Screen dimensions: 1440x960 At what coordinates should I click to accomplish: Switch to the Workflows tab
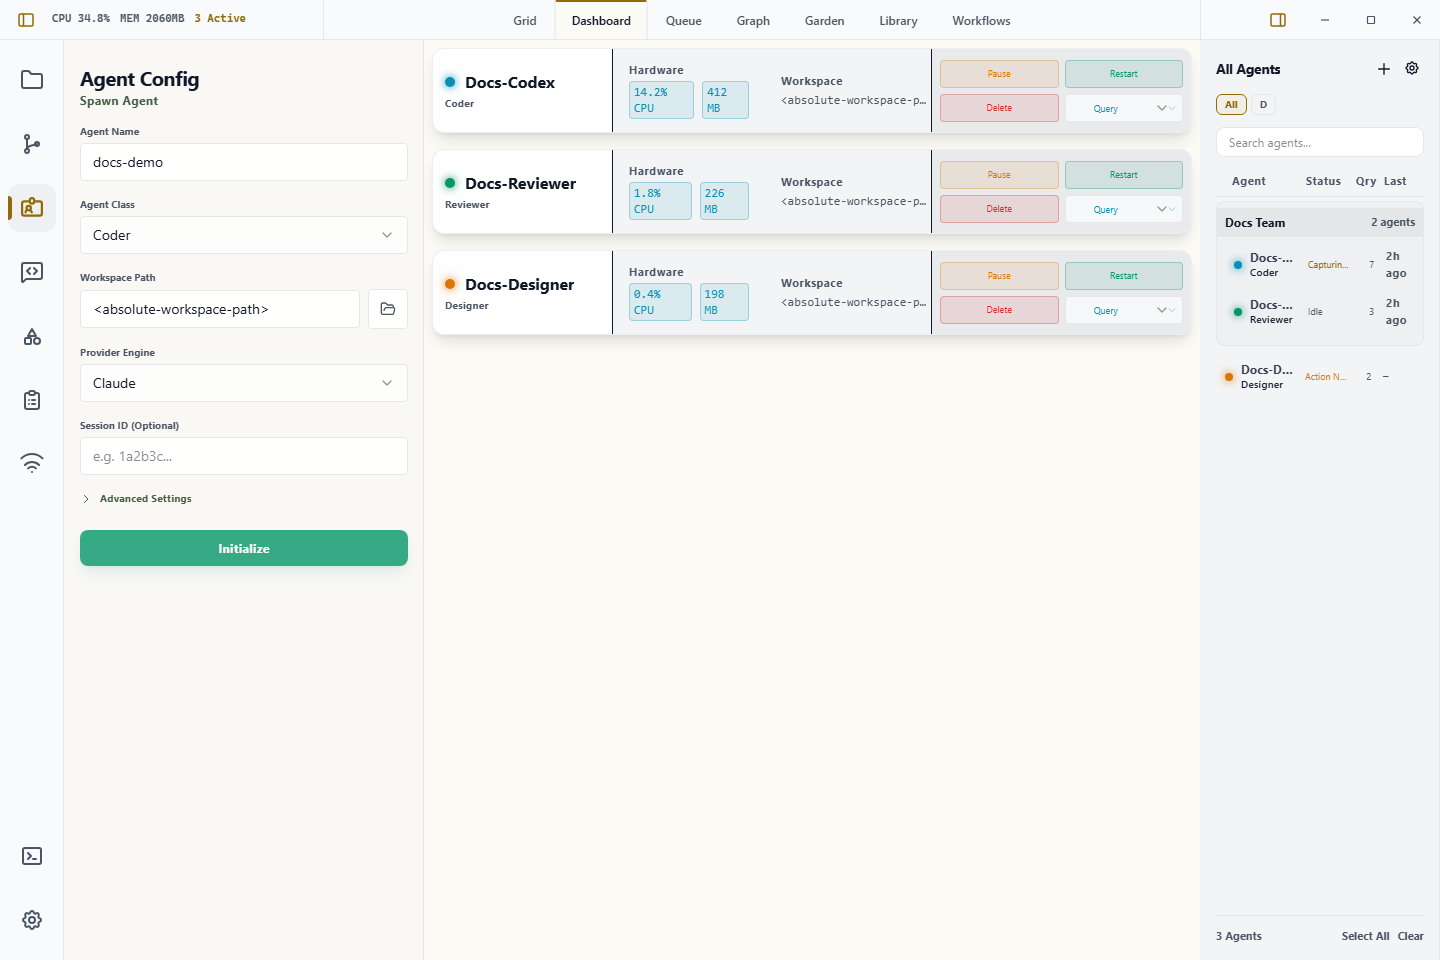[981, 21]
